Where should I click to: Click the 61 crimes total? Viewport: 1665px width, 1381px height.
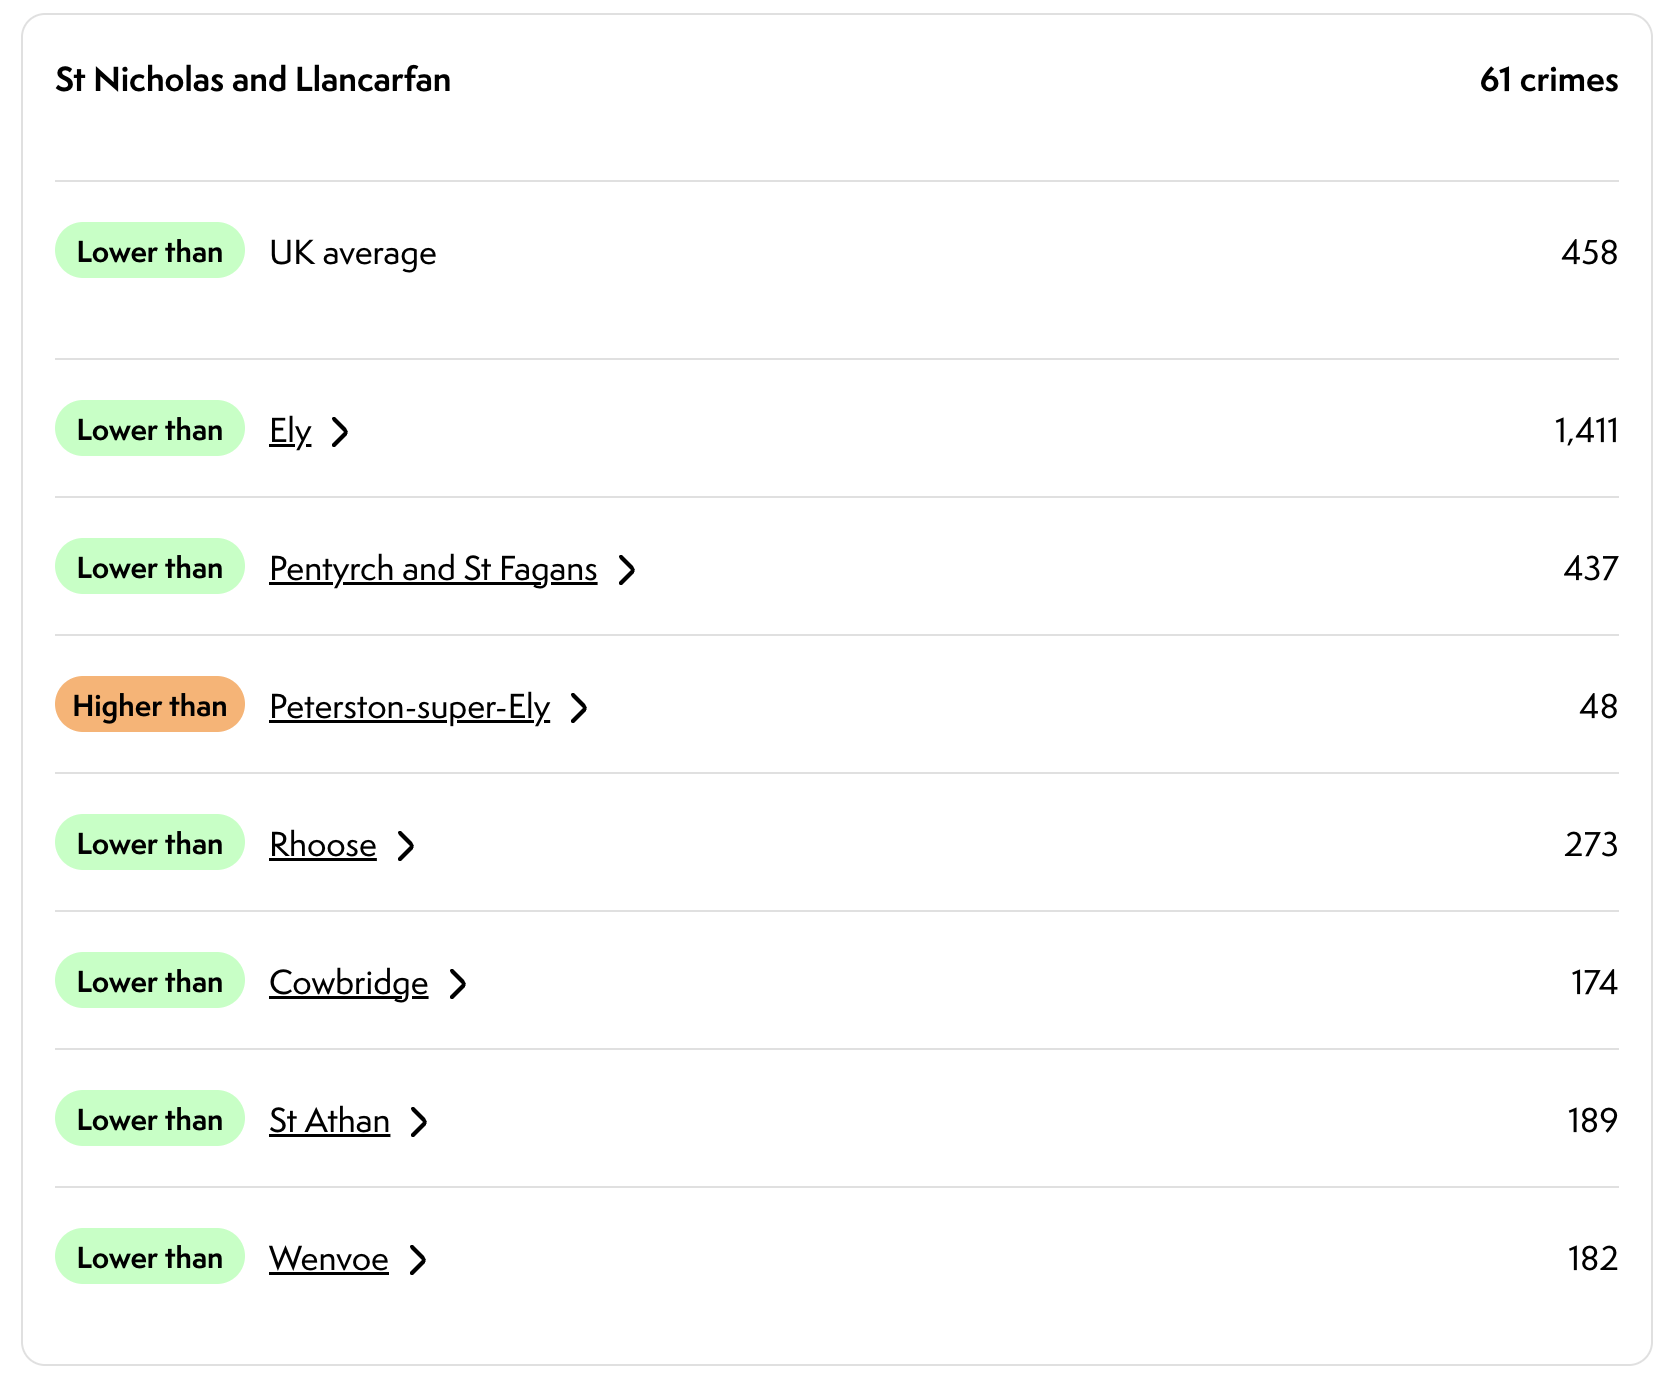1548,80
